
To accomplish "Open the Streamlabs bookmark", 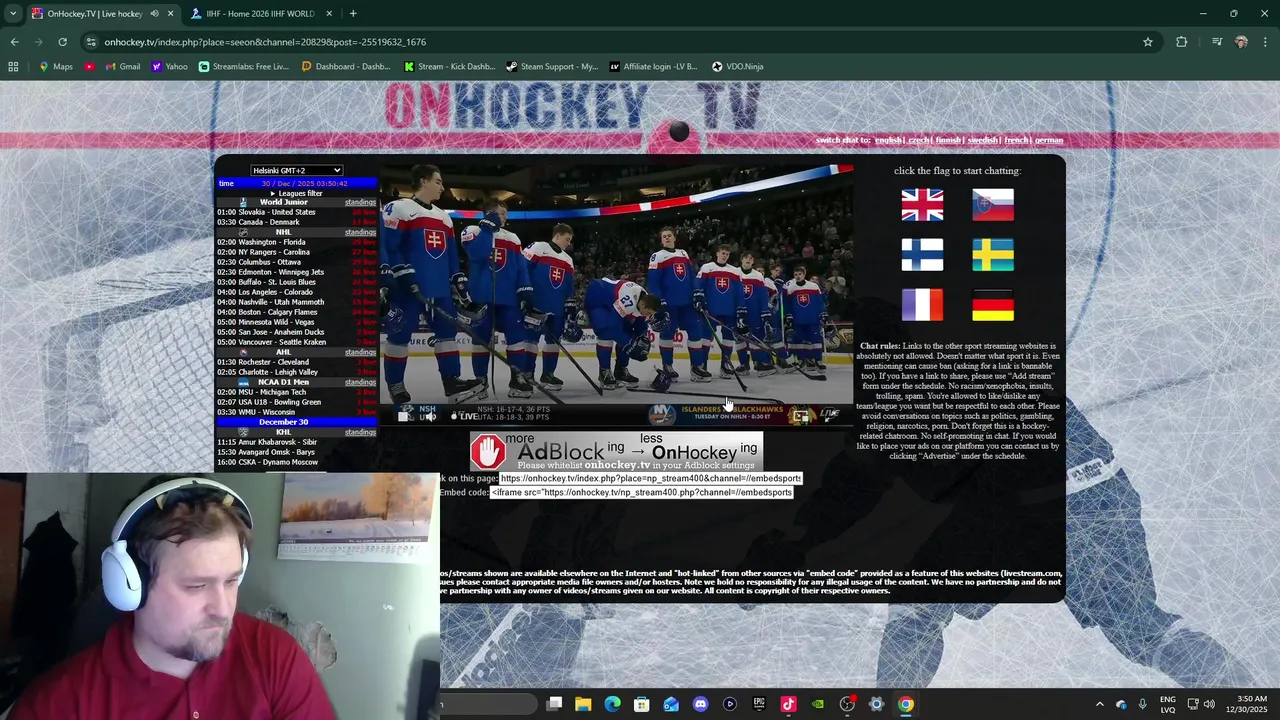I will [x=243, y=67].
